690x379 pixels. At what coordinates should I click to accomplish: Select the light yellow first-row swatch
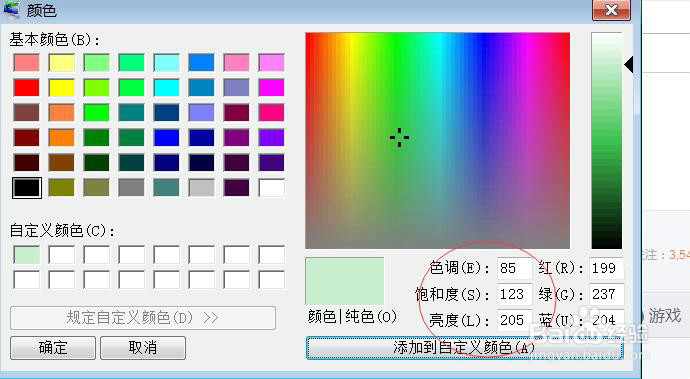(62, 63)
